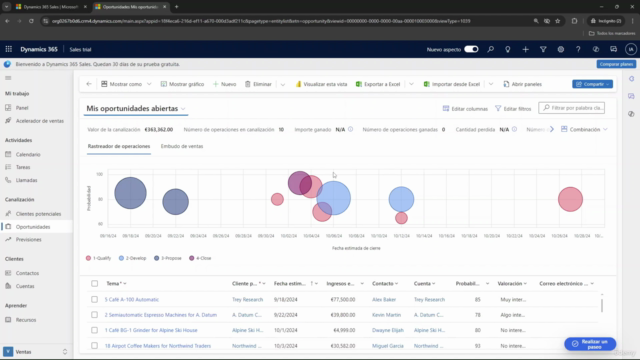This screenshot has height=360, width=640.
Task: Check the 18 Airpot Coffee Makers row
Action: [x=95, y=346]
